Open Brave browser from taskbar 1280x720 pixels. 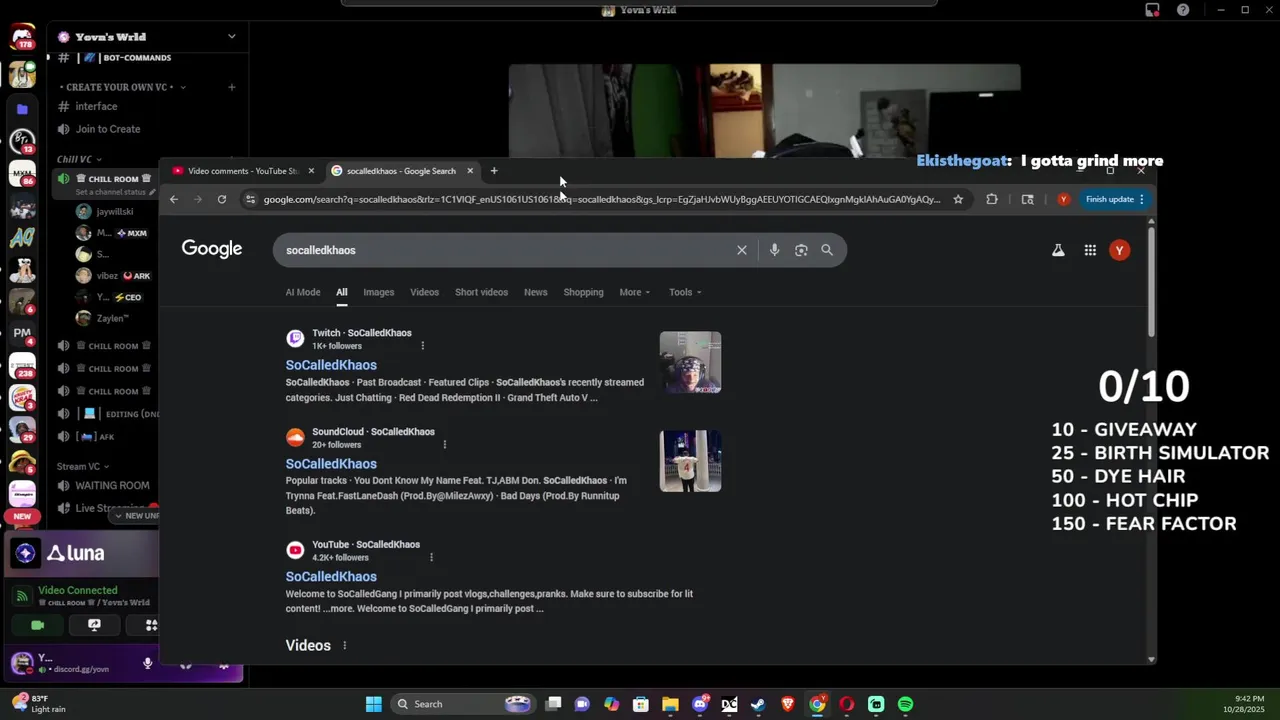788,704
